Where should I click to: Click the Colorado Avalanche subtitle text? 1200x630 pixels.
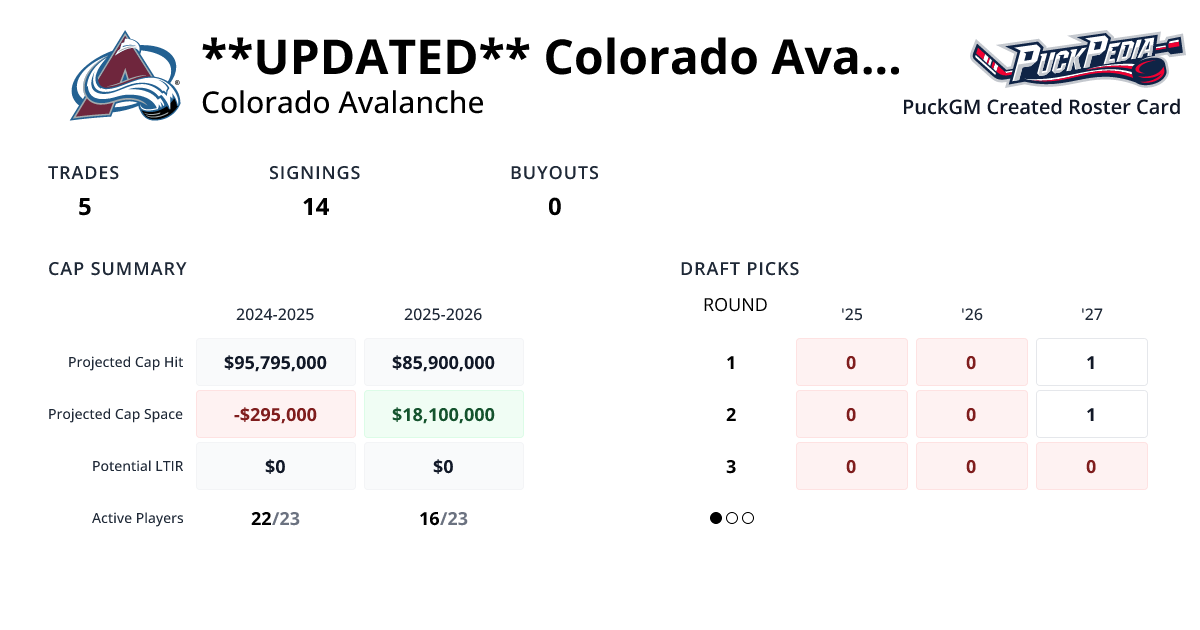point(341,102)
